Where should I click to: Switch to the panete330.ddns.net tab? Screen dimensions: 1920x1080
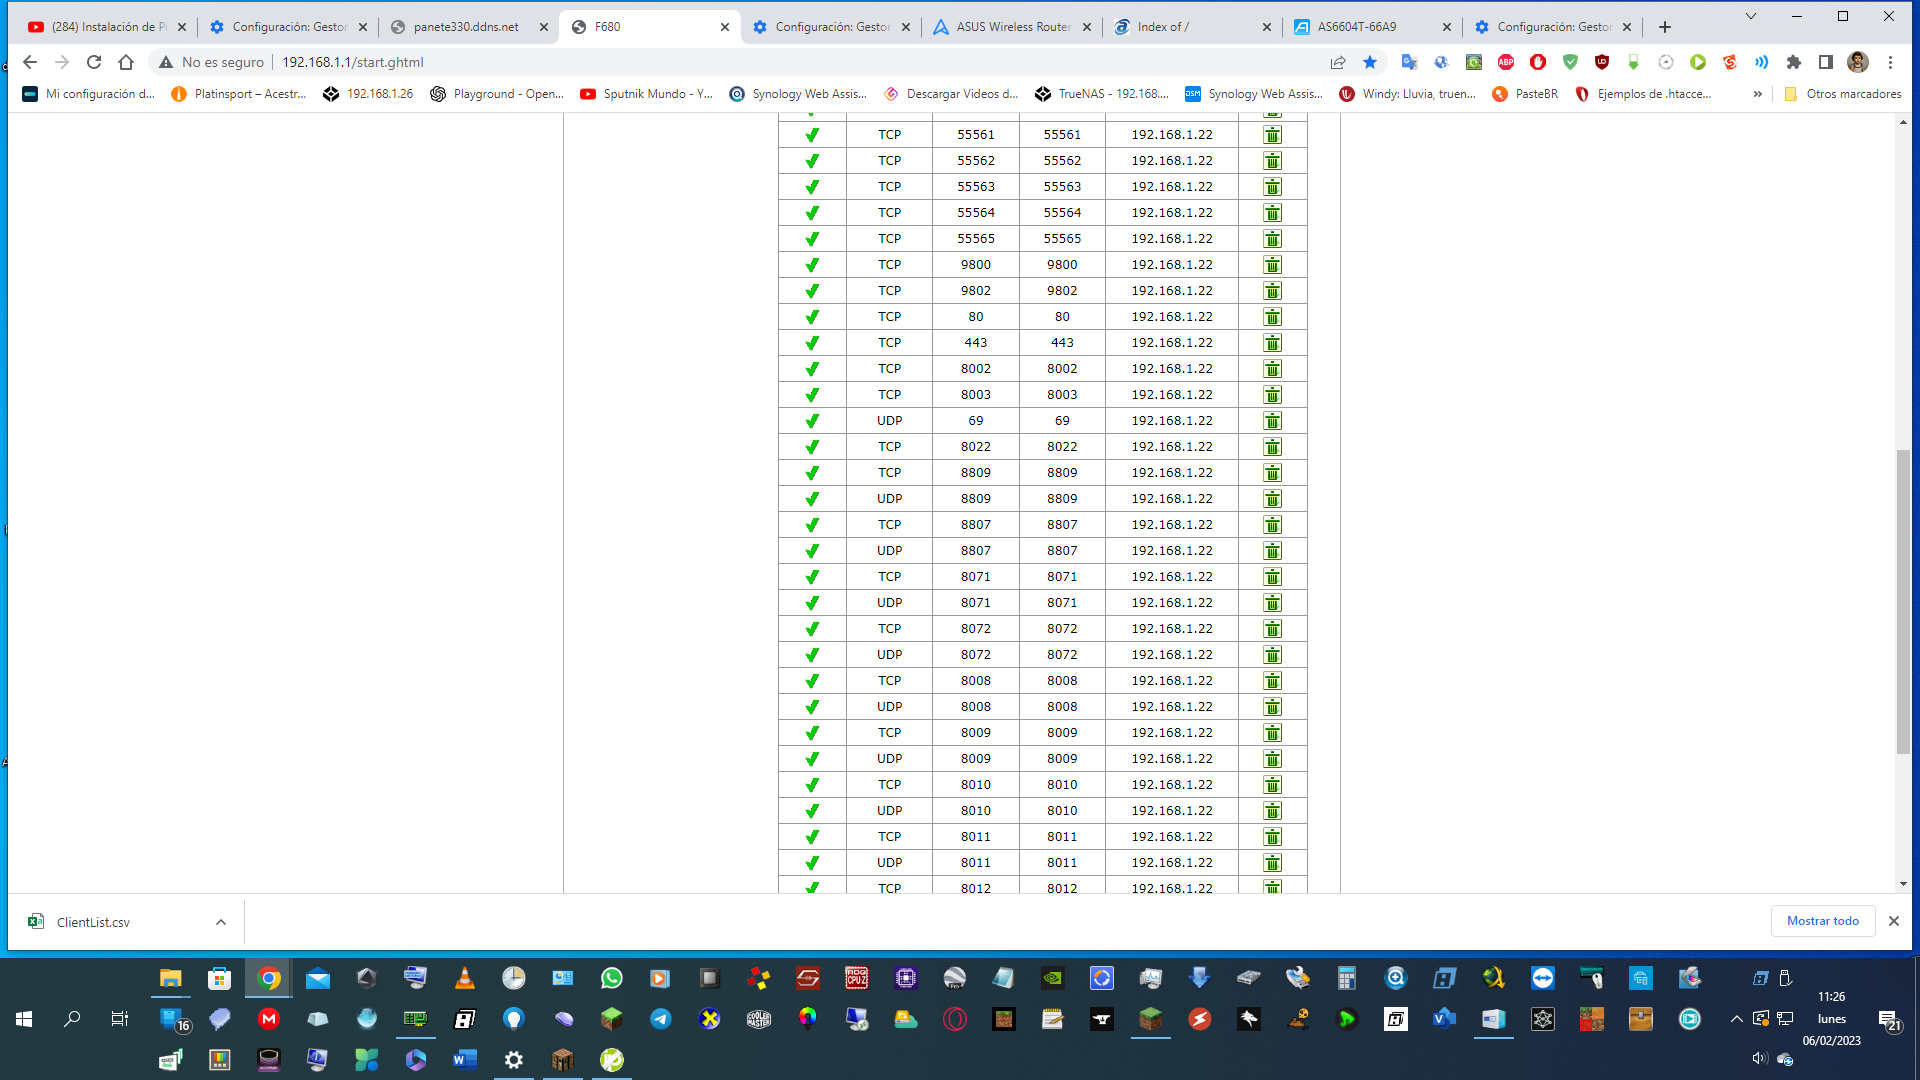[x=466, y=27]
